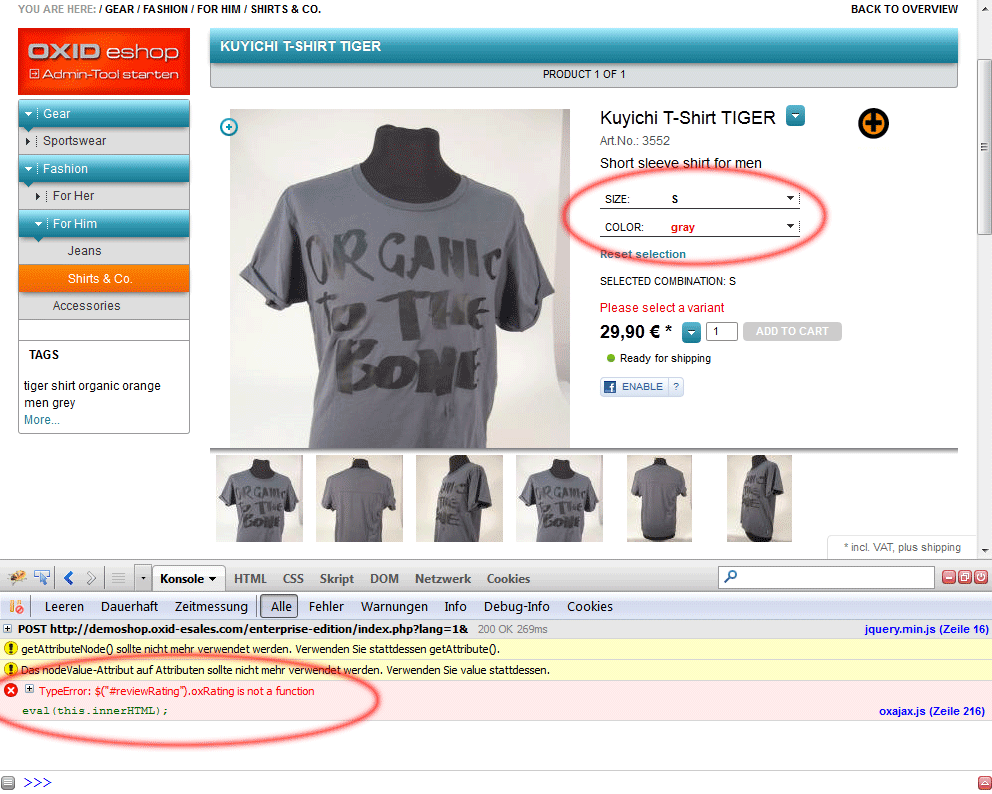Open the oxajax.js (Zeile 216) source link
This screenshot has width=992, height=794.
point(932,711)
